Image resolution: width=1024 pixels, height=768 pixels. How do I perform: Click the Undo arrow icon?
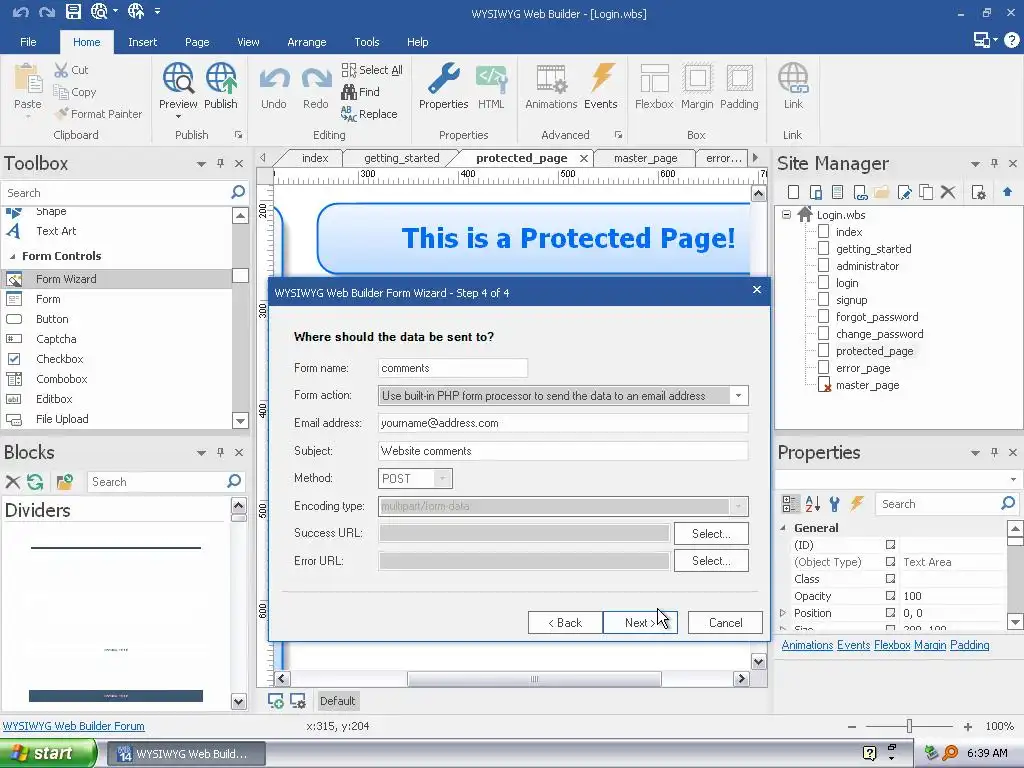coord(274,80)
